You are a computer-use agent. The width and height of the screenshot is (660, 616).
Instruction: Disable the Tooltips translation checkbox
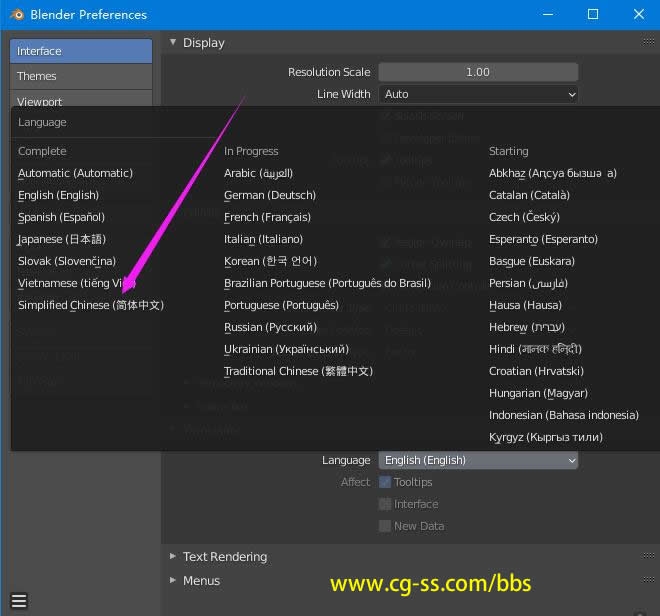tap(385, 482)
